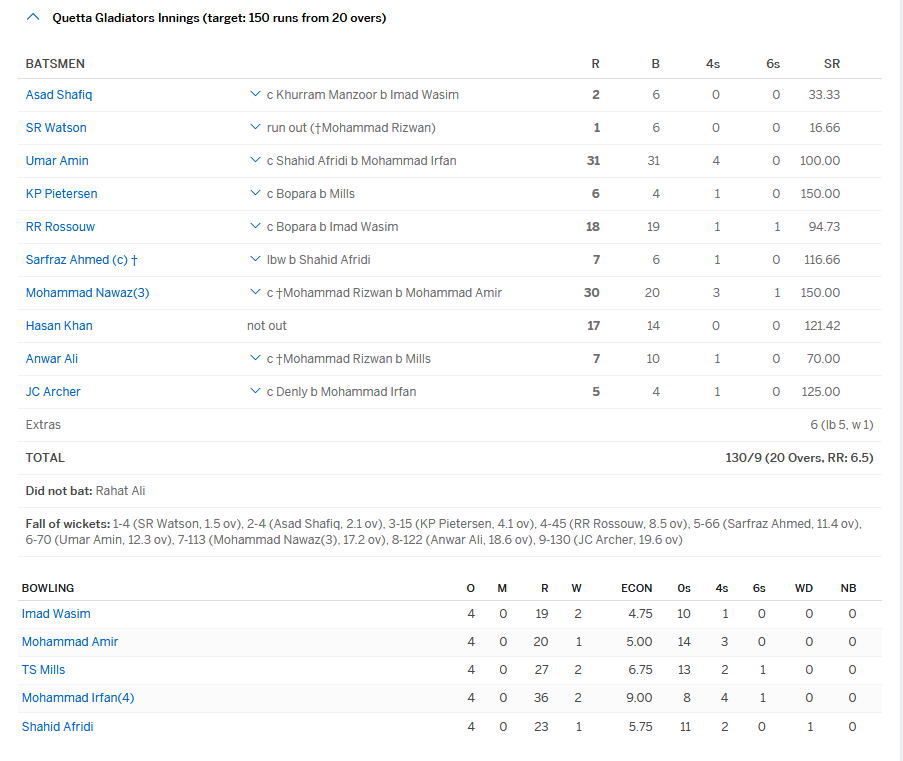
Task: Open KP Pietersen's player profile
Action: pyautogui.click(x=61, y=193)
